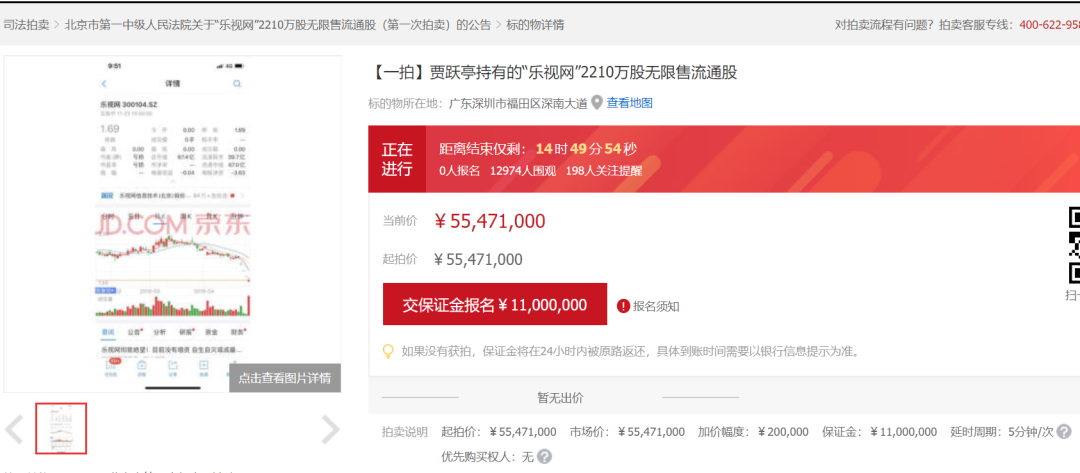Click the 广东深圳市福田区深南大道 location text
This screenshot has width=1080, height=473.
click(x=518, y=103)
